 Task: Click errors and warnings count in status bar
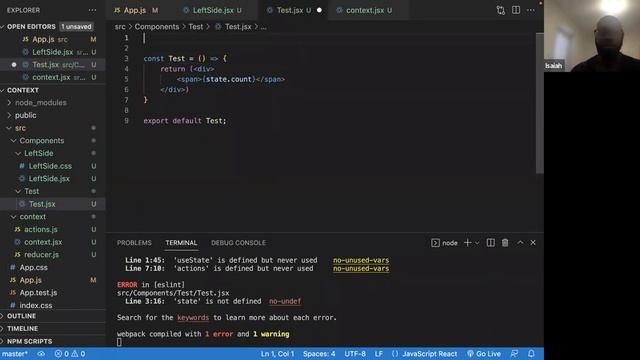point(70,354)
